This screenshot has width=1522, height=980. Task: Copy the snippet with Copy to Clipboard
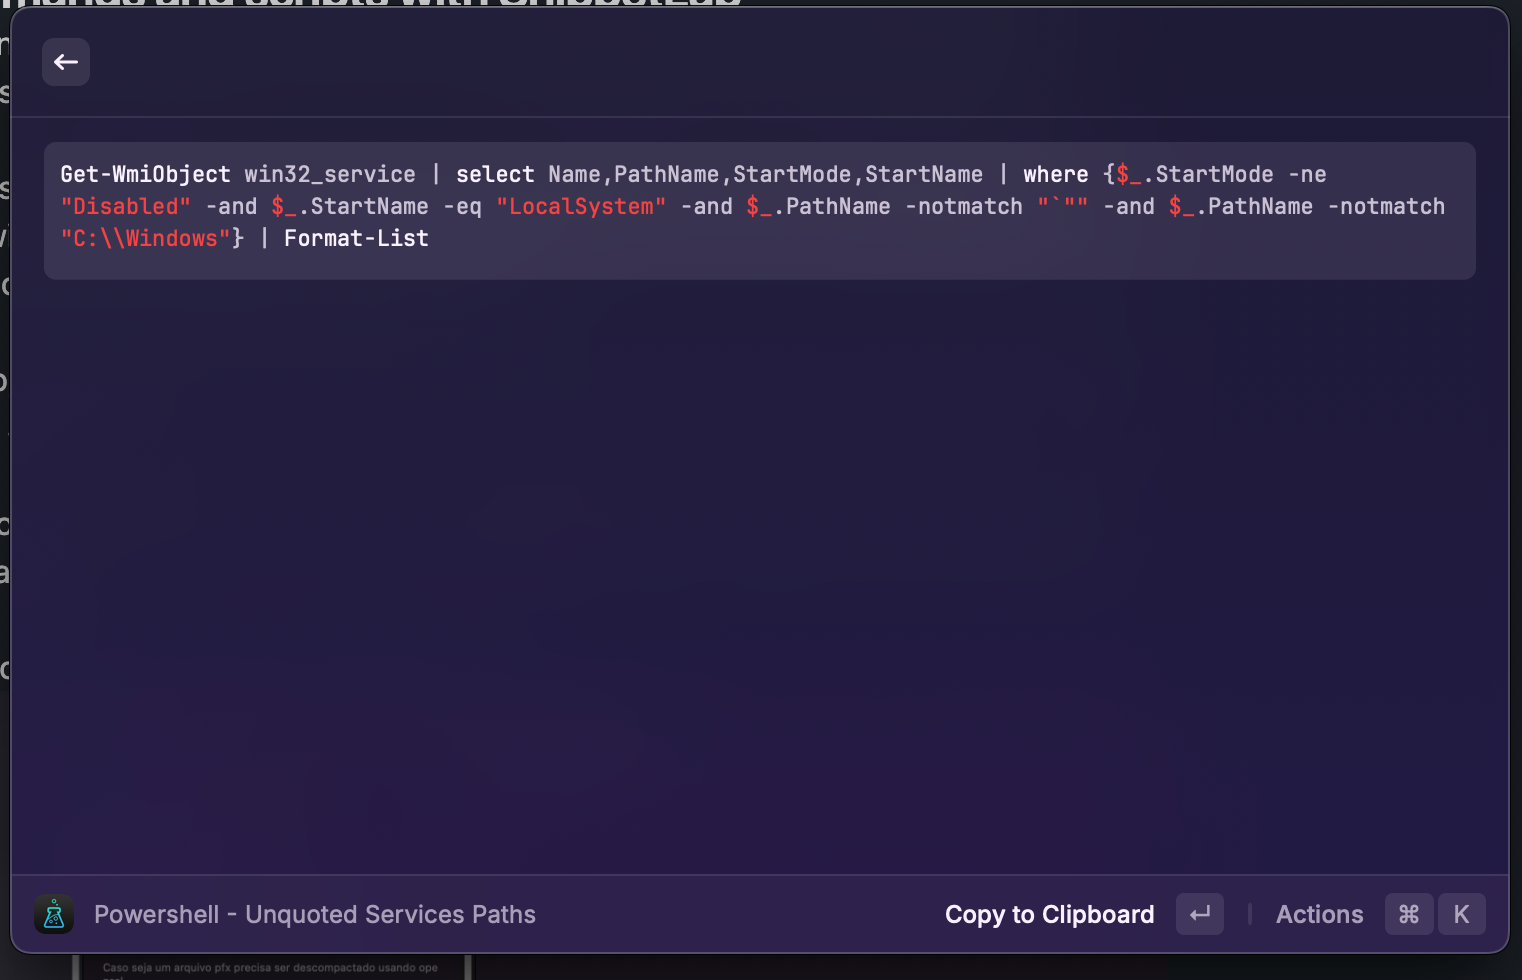(x=1049, y=914)
